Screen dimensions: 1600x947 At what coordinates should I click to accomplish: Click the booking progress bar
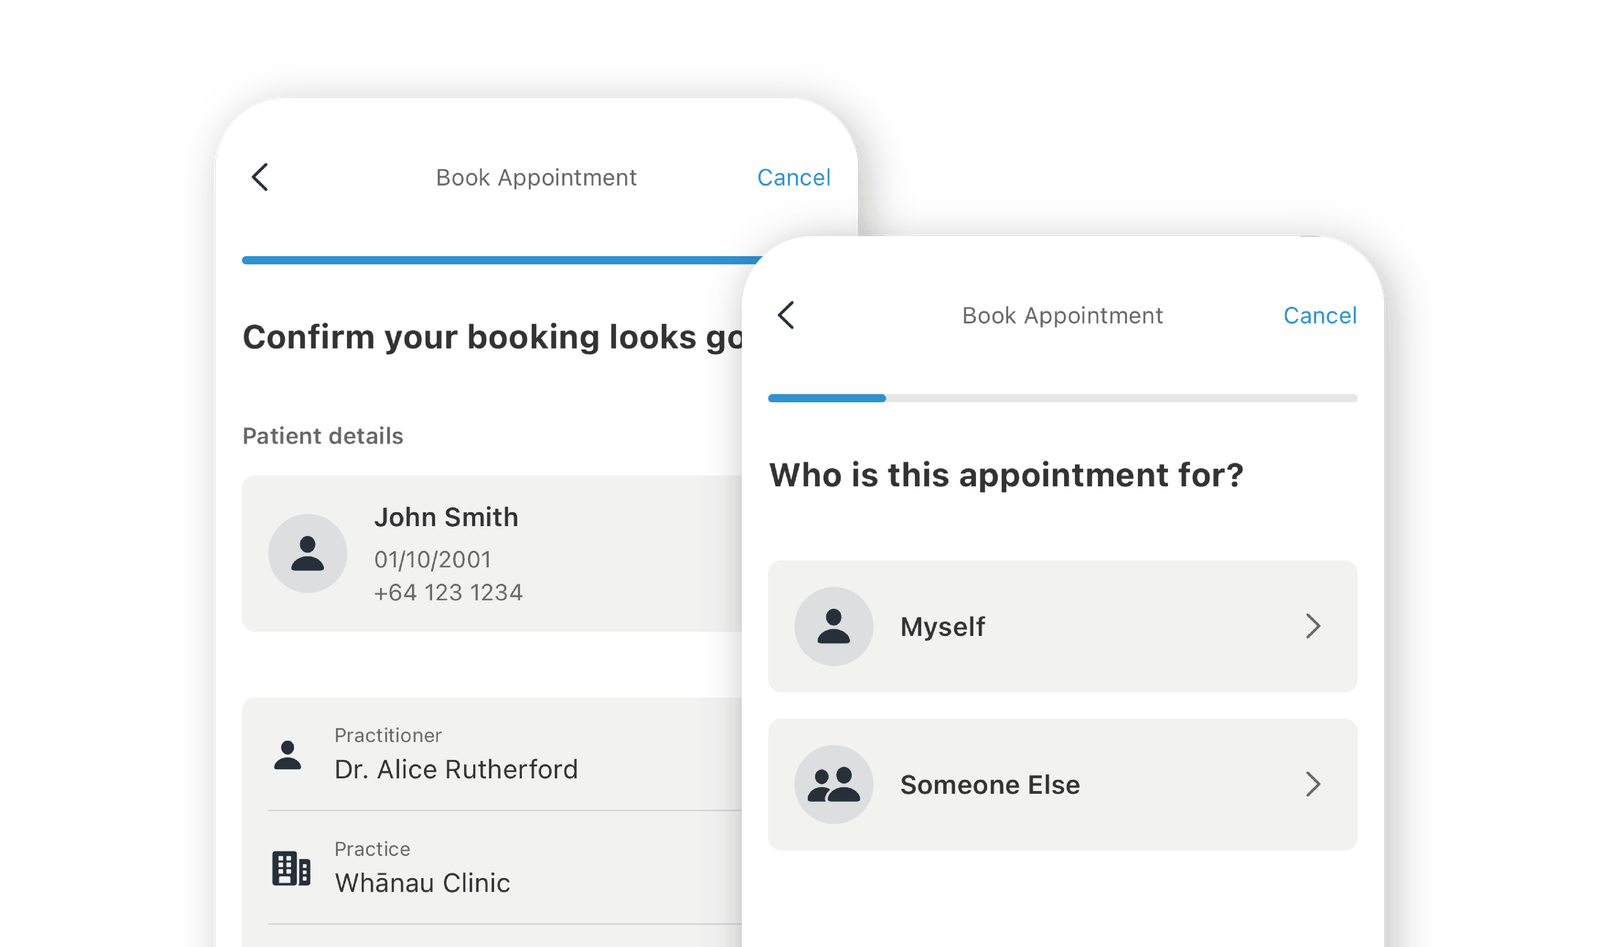pos(1062,398)
